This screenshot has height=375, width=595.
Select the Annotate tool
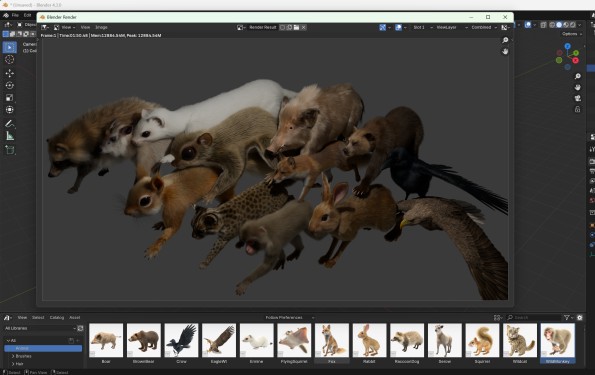9,123
